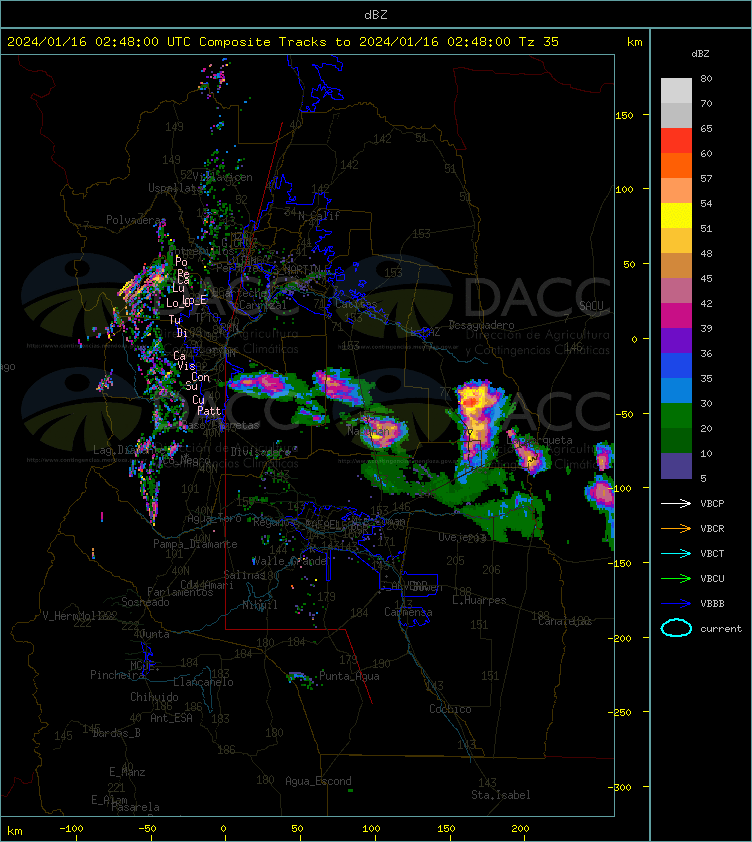Select the orange swatch between 60 and 57
The height and width of the screenshot is (842, 752).
coord(676,165)
